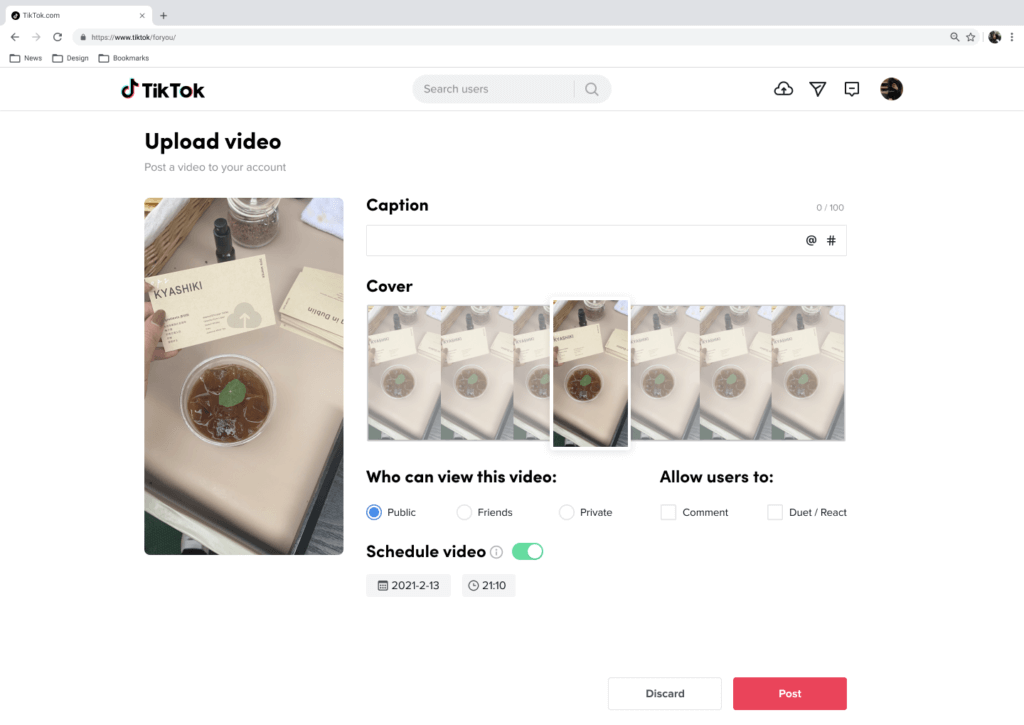This screenshot has height=725, width=1024.
Task: Open the 2021-2-13 date picker
Action: (408, 585)
